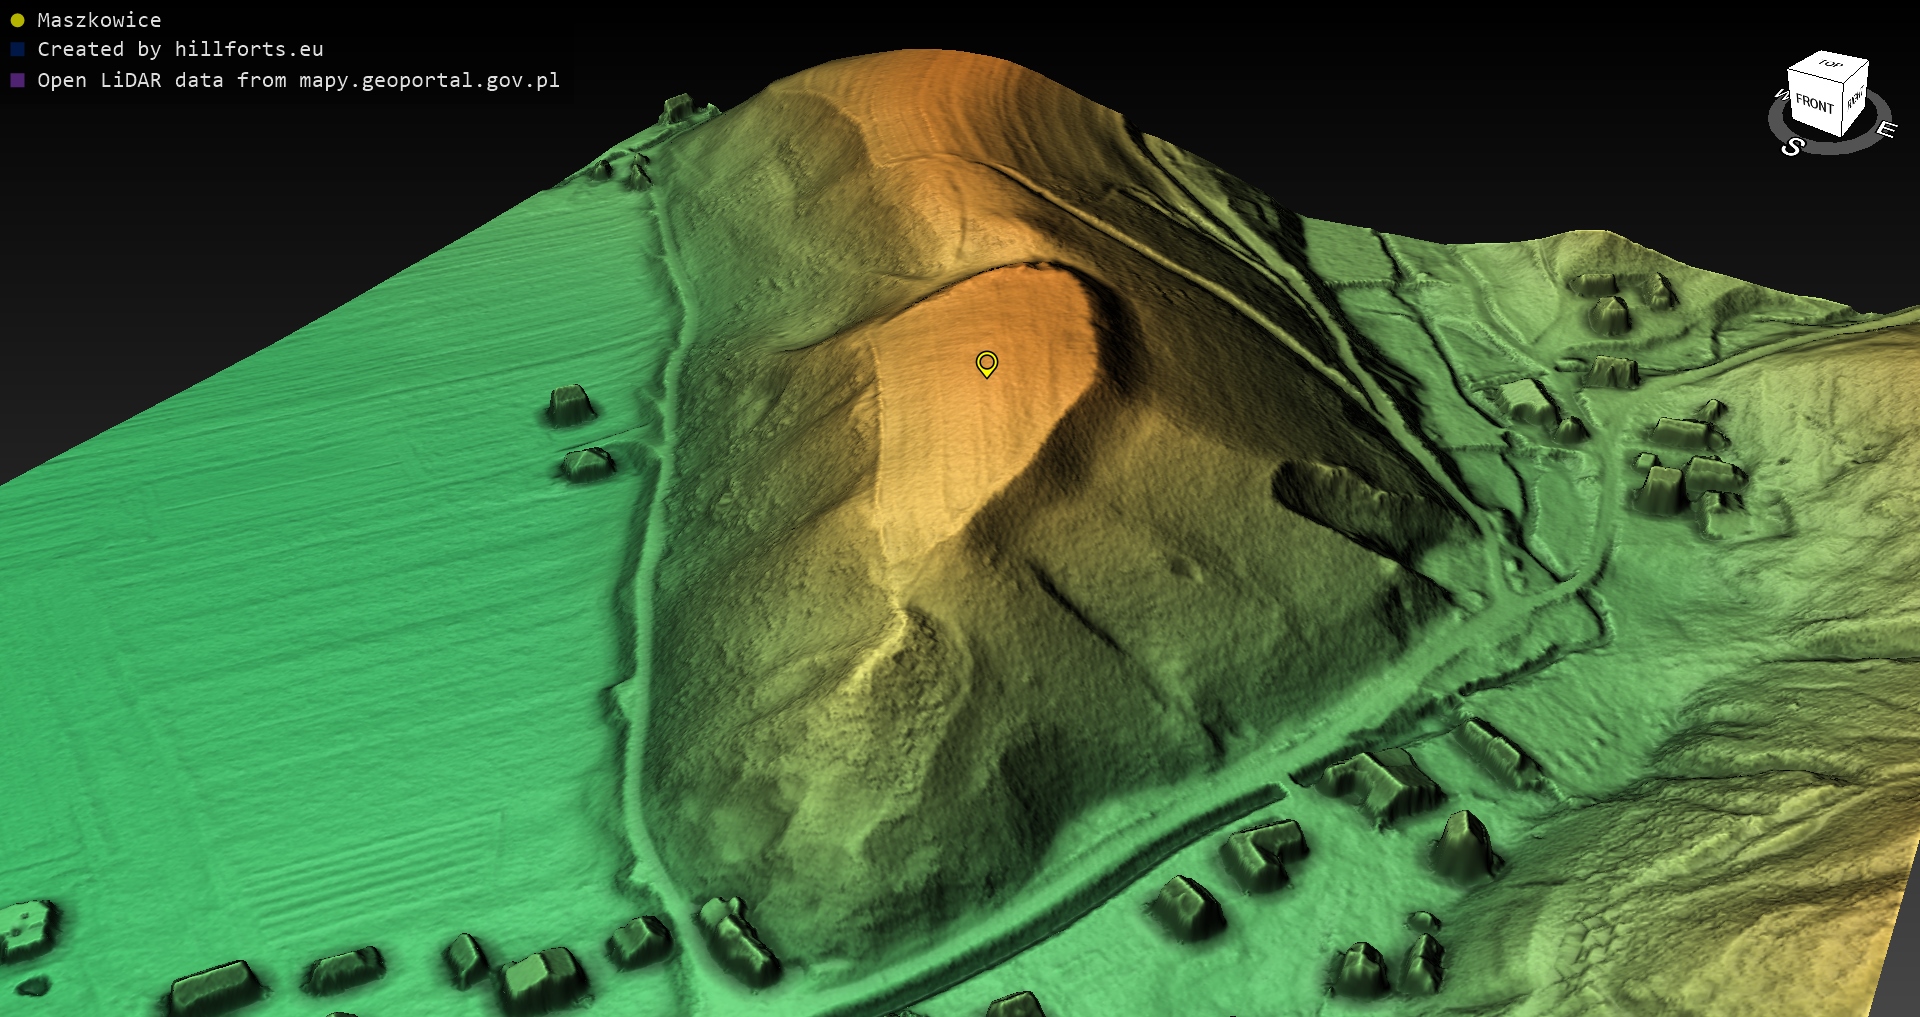Select the TOP face of the view cube
The image size is (1920, 1017).
tap(1830, 65)
